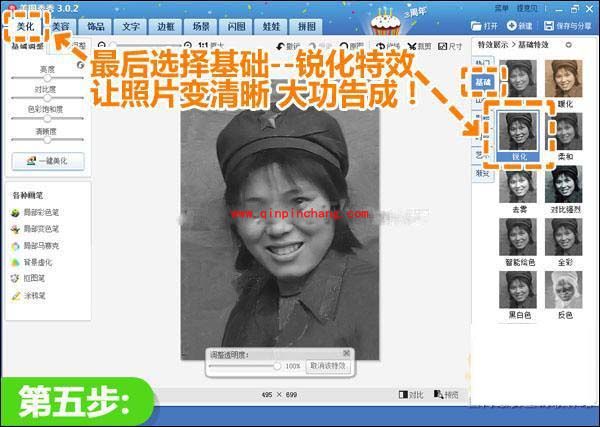Open the 菜单 menu in title bar
This screenshot has width=600, height=427.
pyautogui.click(x=501, y=8)
